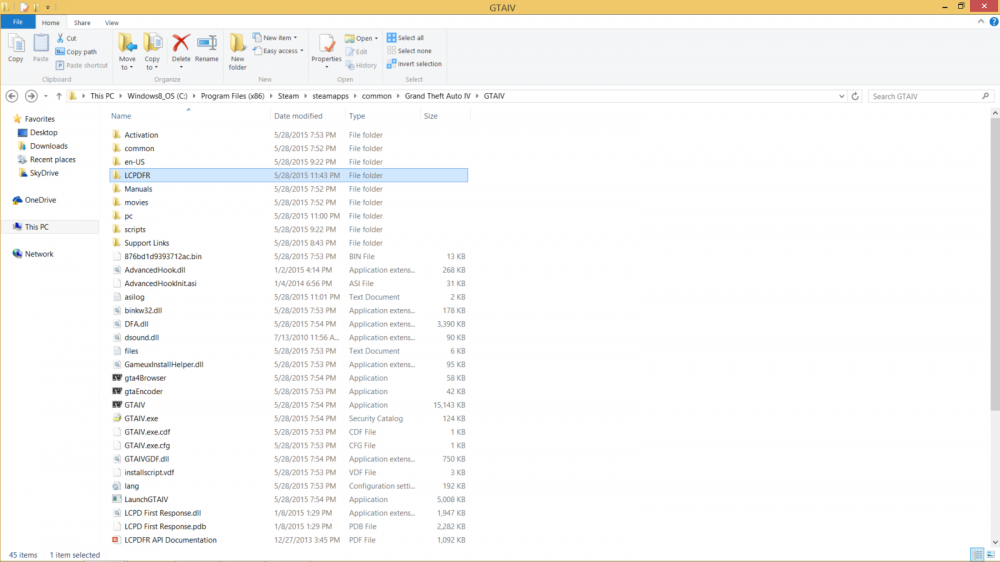
Task: Select Network in navigation pane
Action: click(33, 254)
